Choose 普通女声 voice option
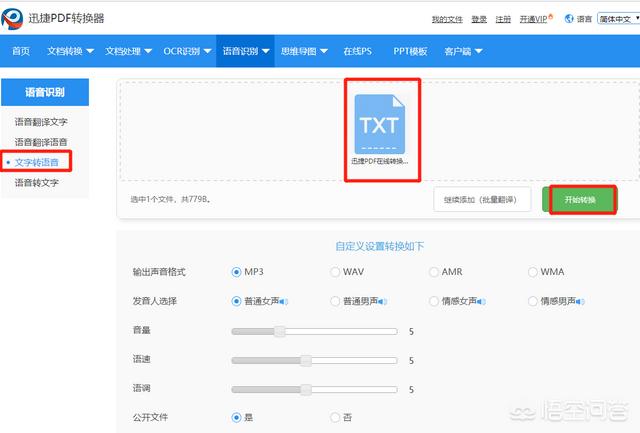Image resolution: width=640 pixels, height=433 pixels. (236, 301)
